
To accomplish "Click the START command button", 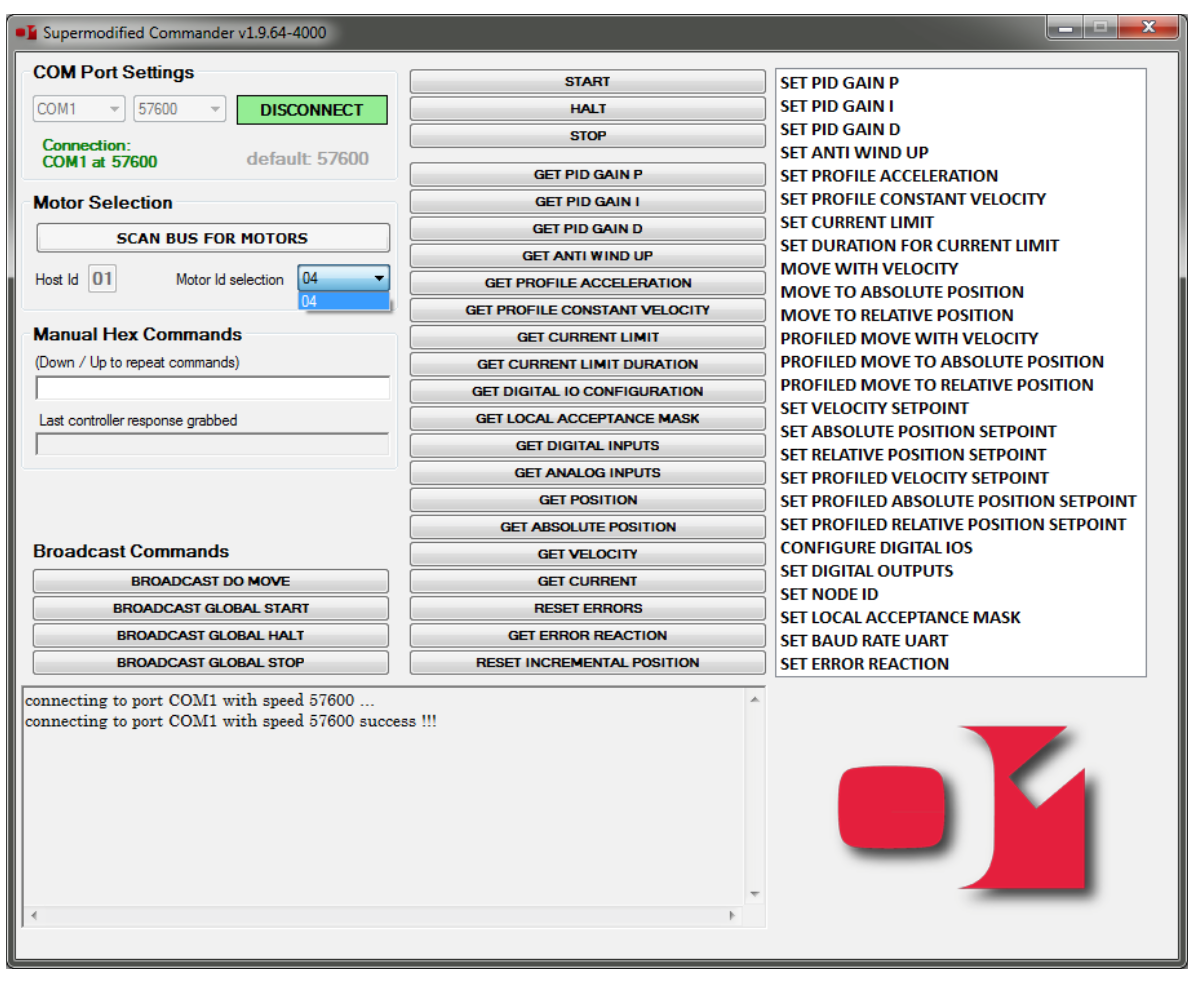I will coord(587,81).
